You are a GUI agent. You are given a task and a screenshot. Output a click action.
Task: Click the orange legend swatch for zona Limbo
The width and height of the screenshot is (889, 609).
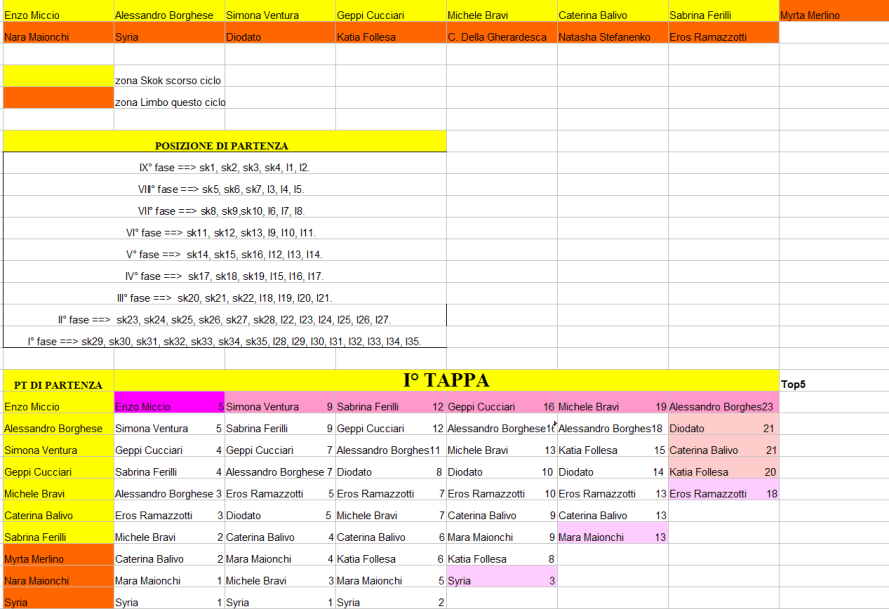[58, 99]
